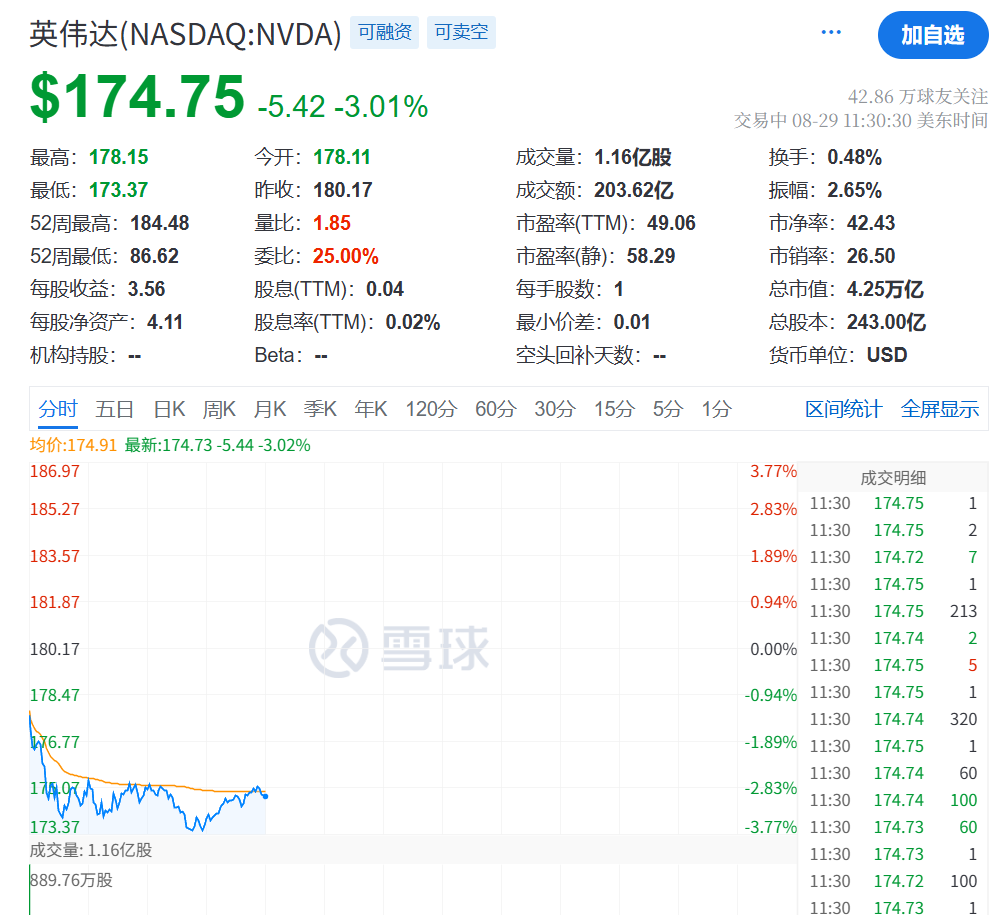996x915 pixels.
Task: Open the 1分 one-minute chart
Action: [x=716, y=408]
